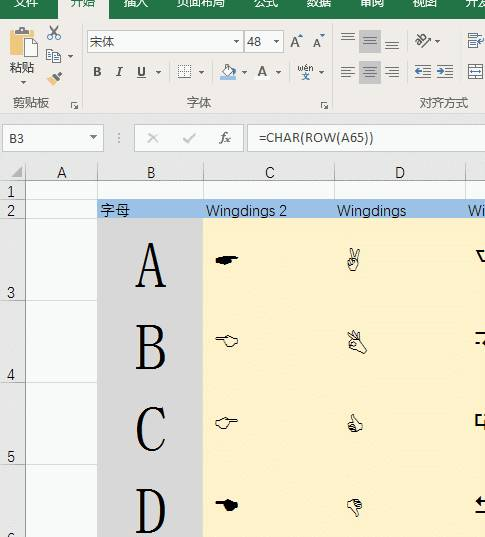Open the fill color paint bucket
485x537 pixels.
point(228,72)
